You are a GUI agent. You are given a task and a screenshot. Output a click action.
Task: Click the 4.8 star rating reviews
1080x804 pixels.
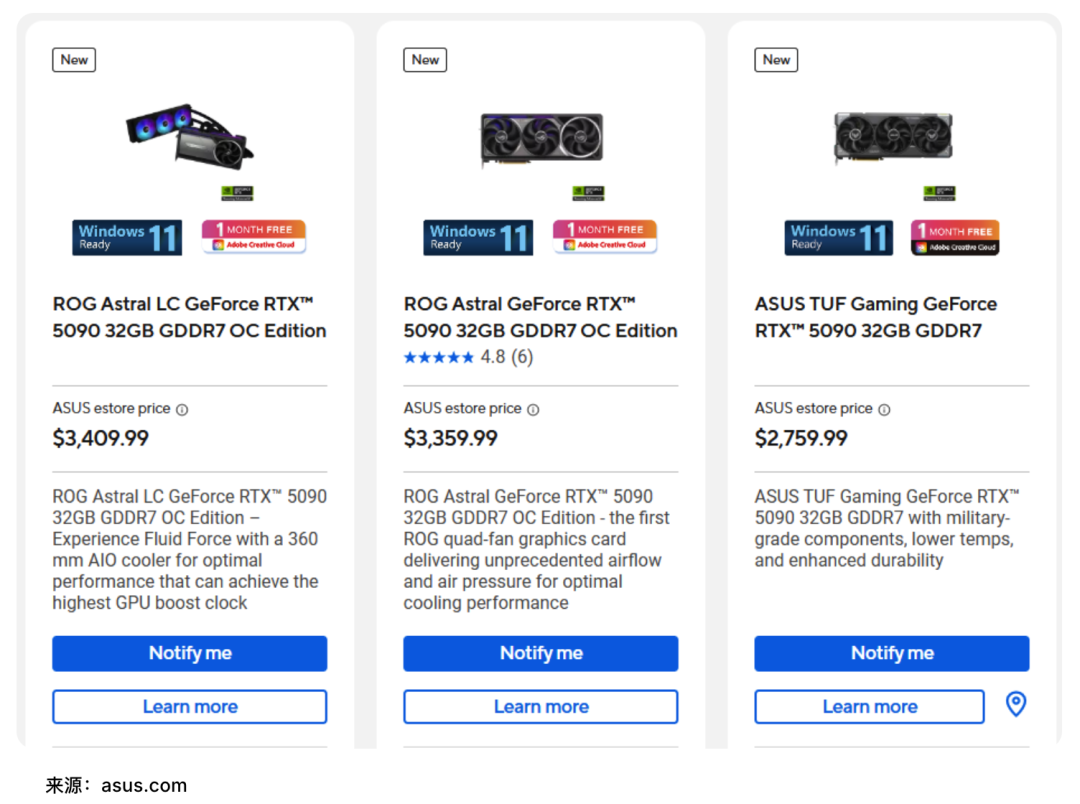468,357
